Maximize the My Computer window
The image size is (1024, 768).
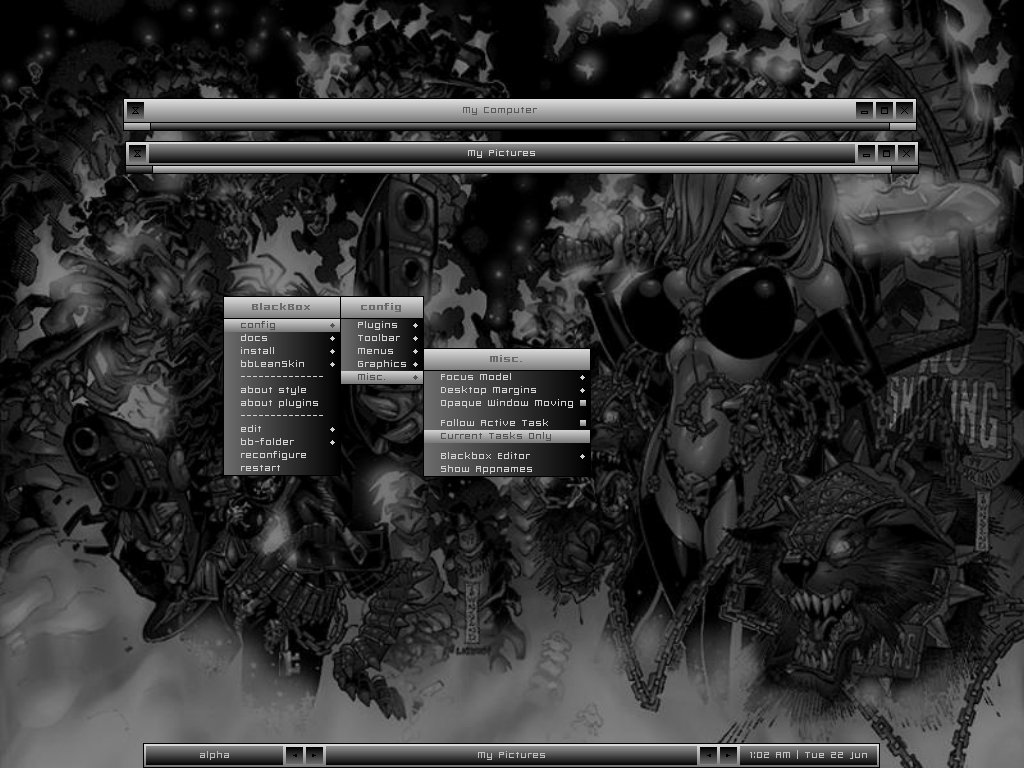[884, 110]
